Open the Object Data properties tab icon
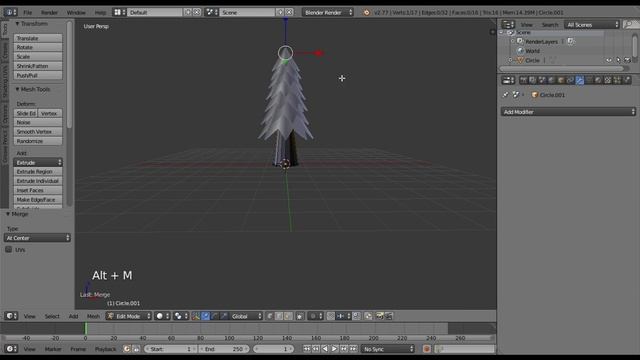The height and width of the screenshot is (360, 640). 589,80
